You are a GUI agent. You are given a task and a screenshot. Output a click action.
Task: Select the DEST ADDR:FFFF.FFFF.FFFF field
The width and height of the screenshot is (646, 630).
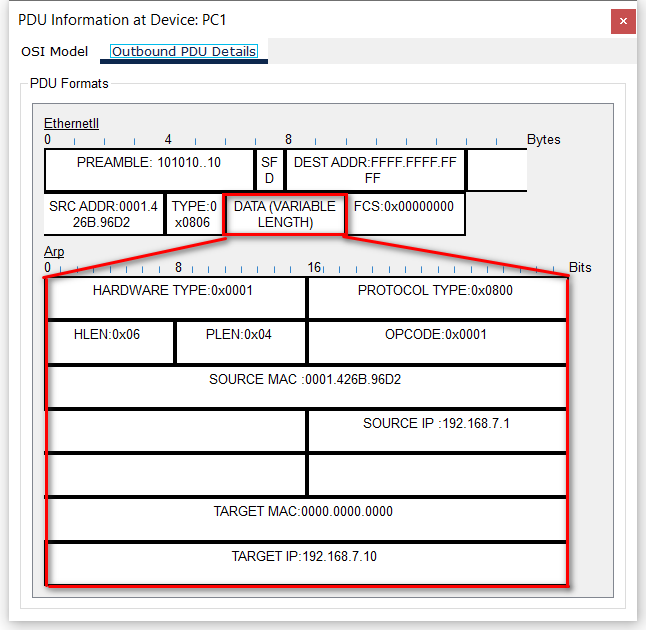[x=375, y=170]
